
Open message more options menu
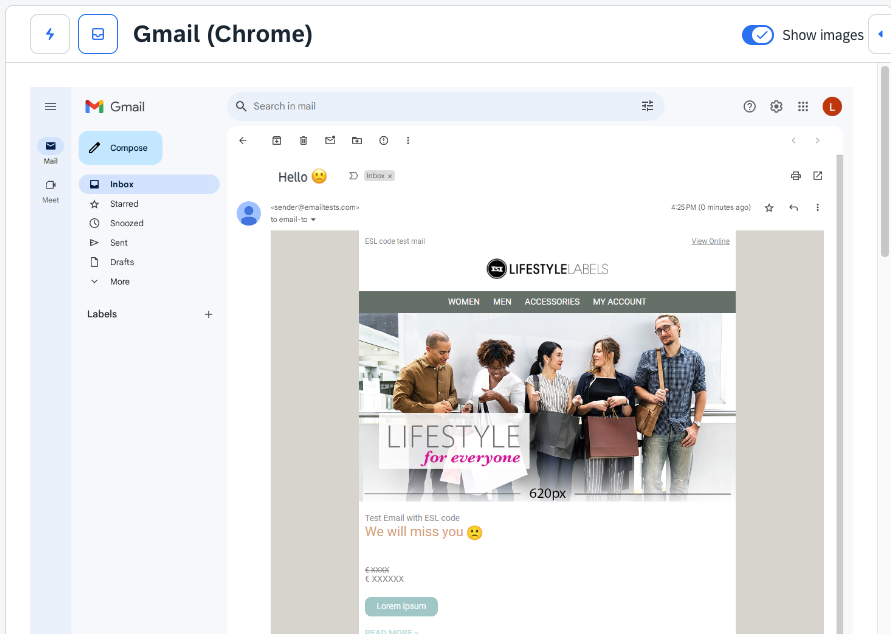pos(818,208)
